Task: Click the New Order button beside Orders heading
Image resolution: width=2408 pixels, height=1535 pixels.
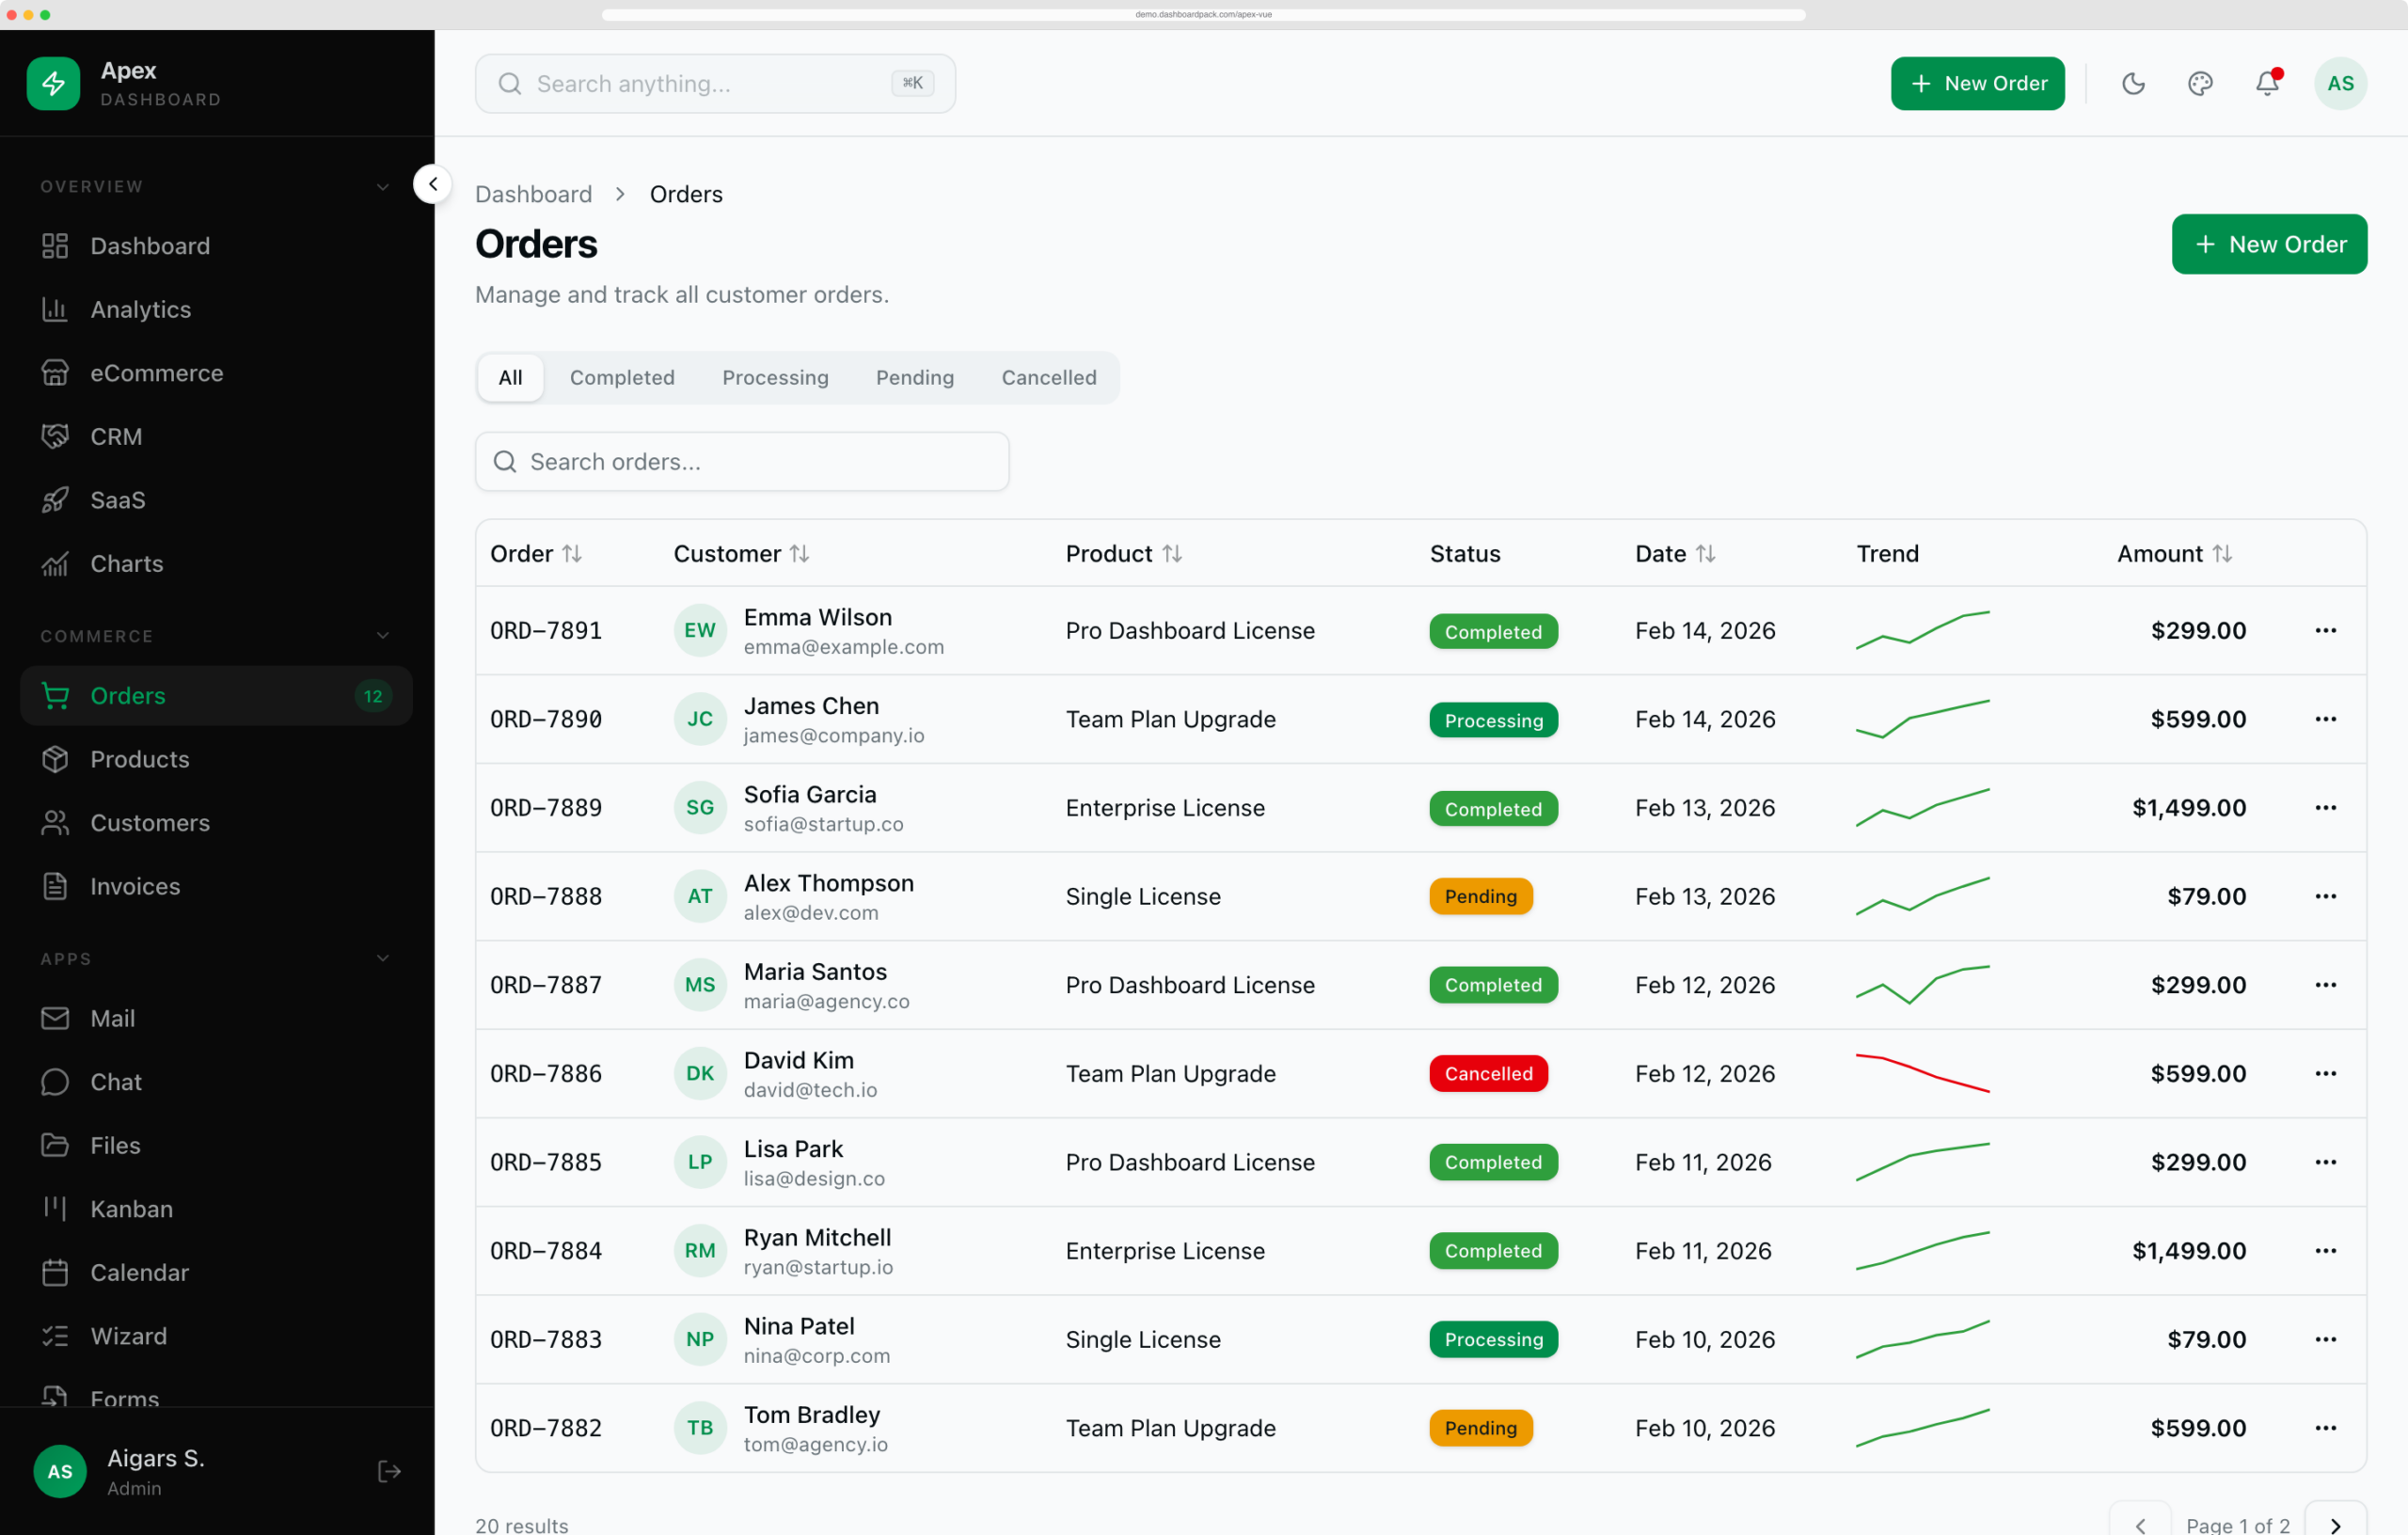Action: point(2269,244)
